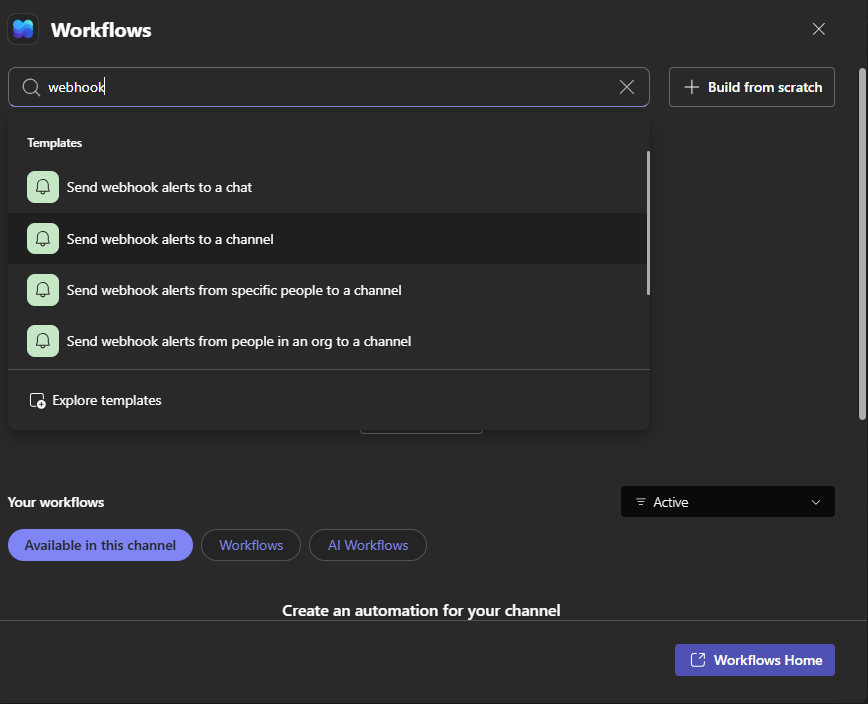Switch to the Workflows pill tab
The height and width of the screenshot is (704, 868).
click(251, 545)
